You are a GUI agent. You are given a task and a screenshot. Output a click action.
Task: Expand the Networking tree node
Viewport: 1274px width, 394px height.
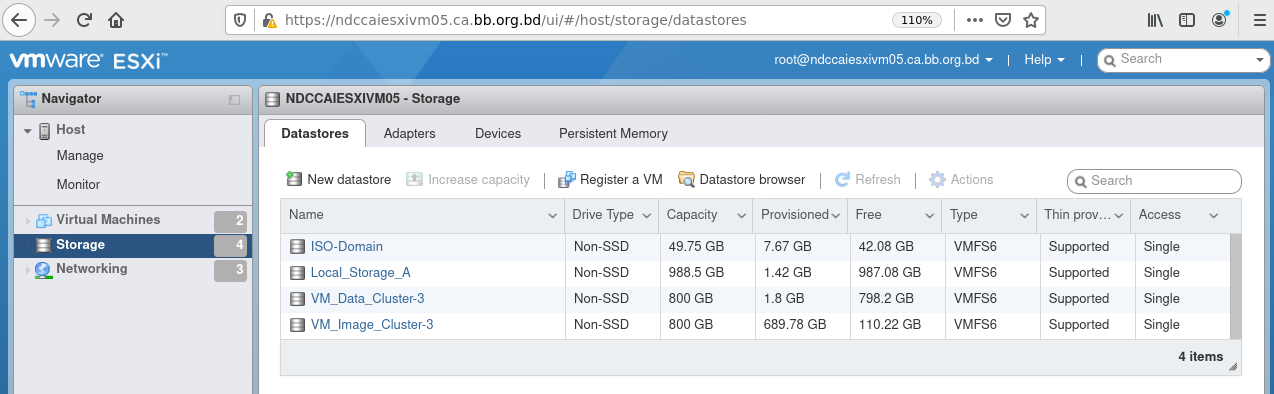tap(27, 270)
